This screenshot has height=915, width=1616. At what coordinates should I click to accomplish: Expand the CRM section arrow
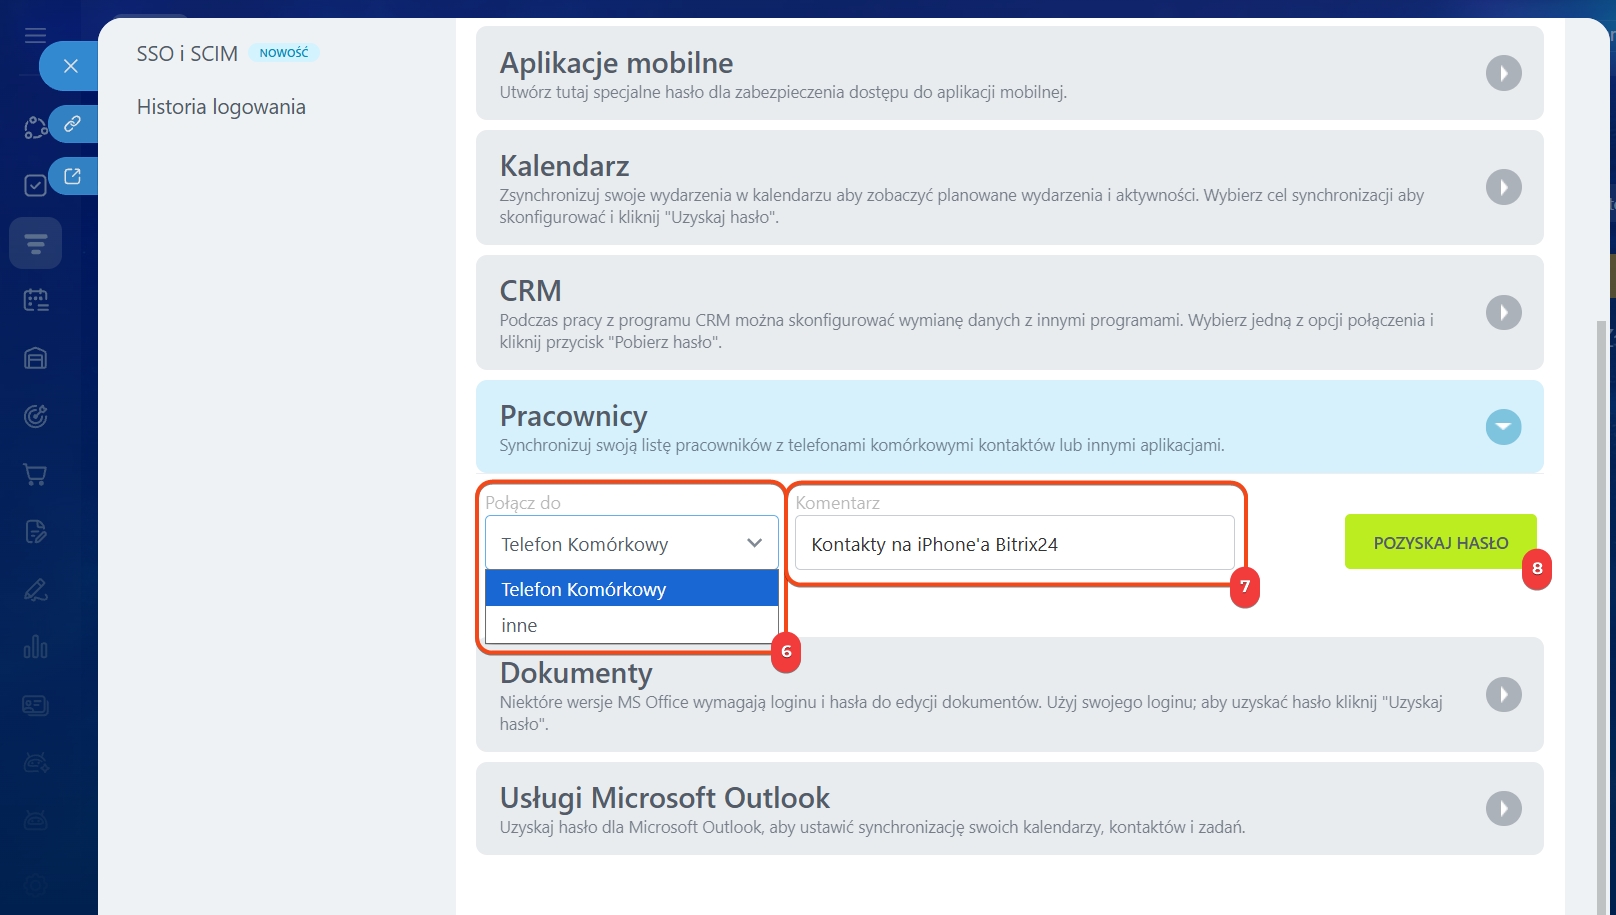1503,312
